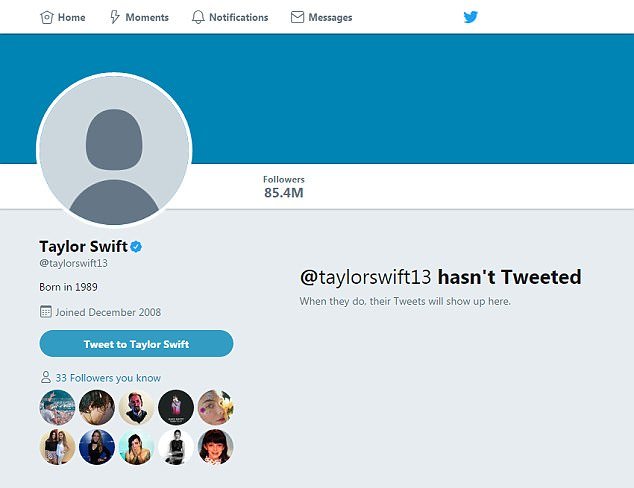634x488 pixels.
Task: Open the Moments tab label
Action: point(148,17)
